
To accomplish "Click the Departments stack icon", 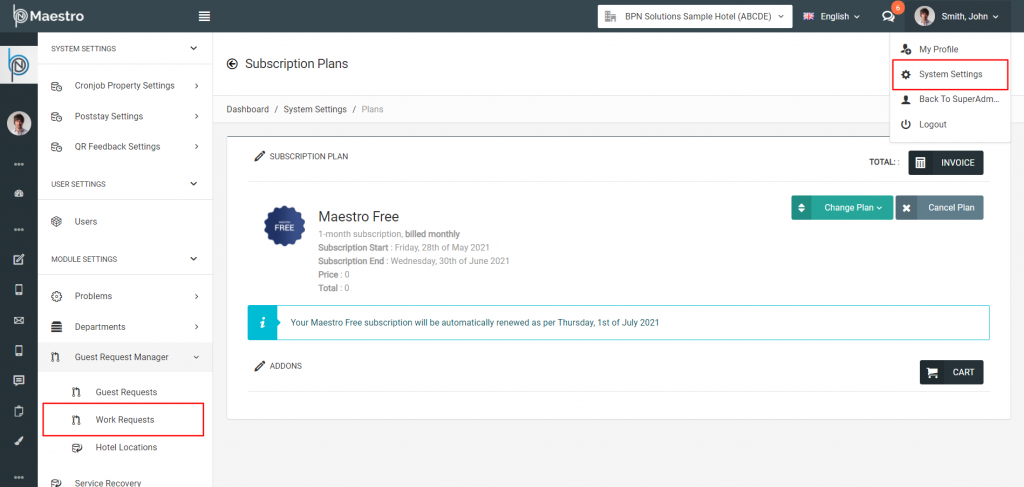I will pos(57,327).
